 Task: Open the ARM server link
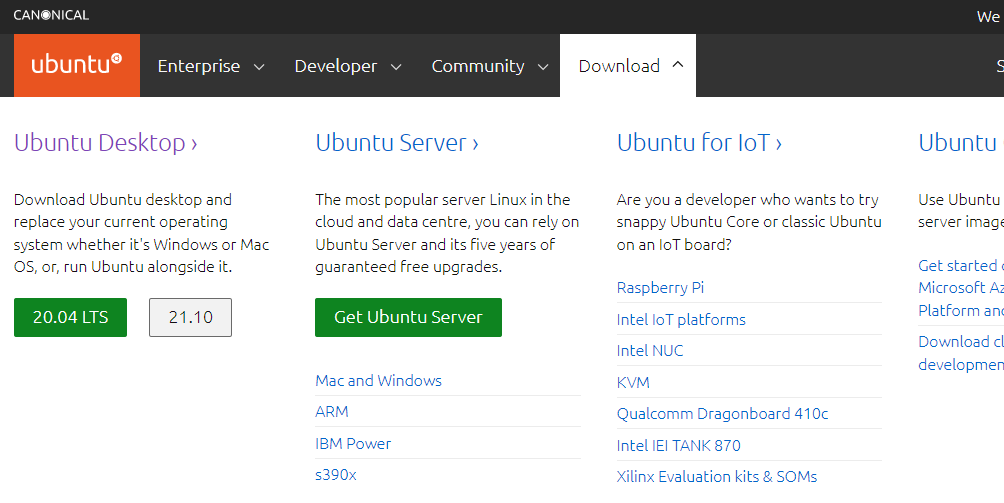332,412
